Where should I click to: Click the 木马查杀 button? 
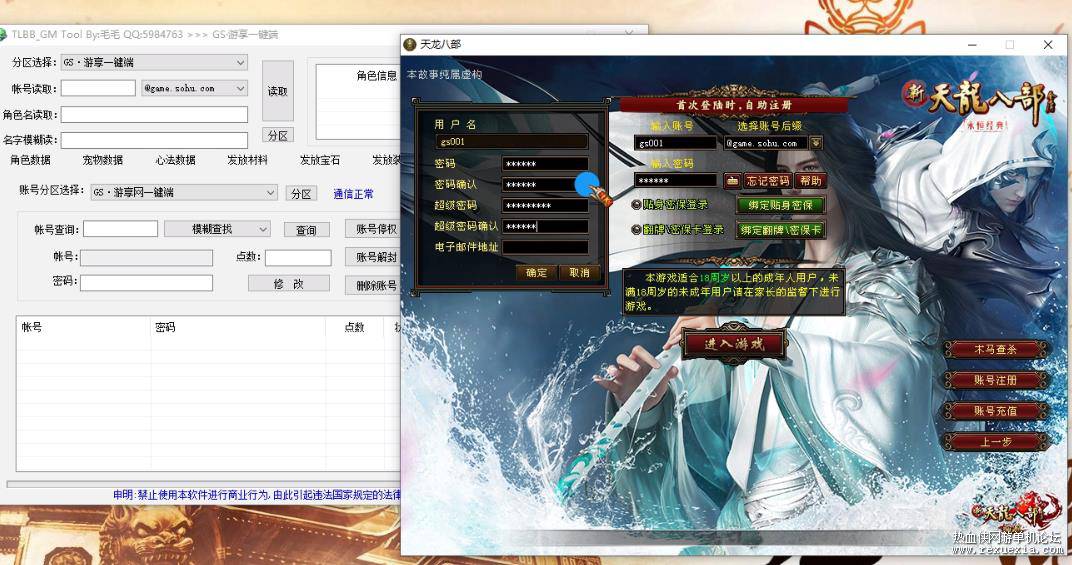click(995, 350)
